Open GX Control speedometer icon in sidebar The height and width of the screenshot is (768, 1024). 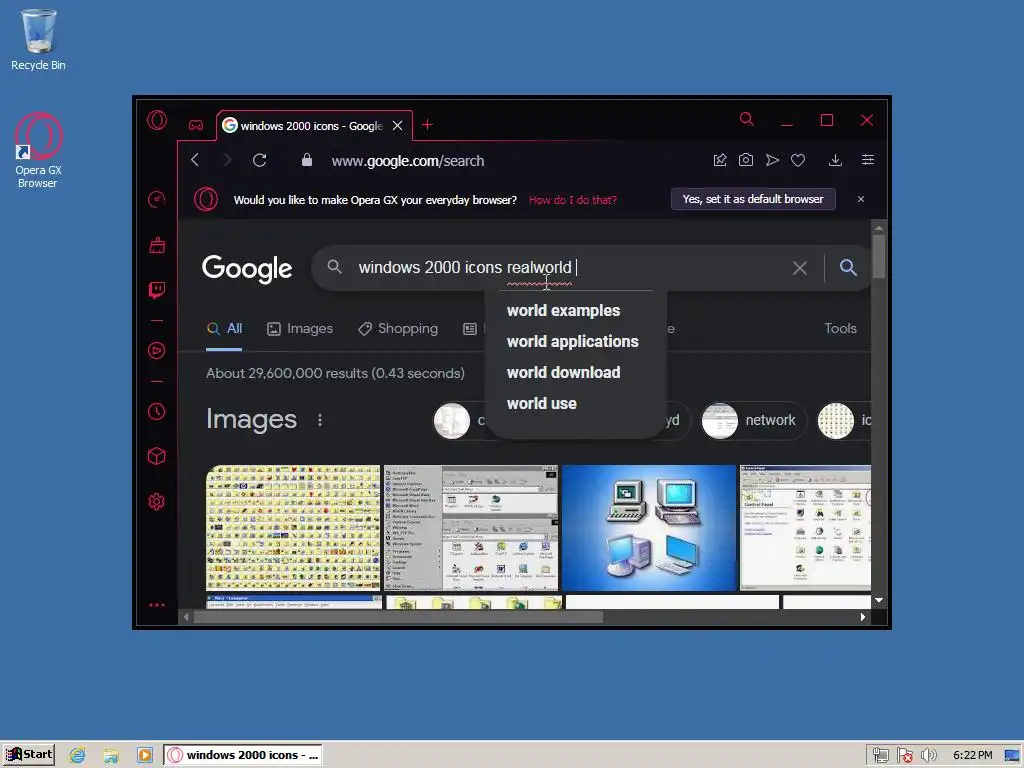tap(157, 199)
